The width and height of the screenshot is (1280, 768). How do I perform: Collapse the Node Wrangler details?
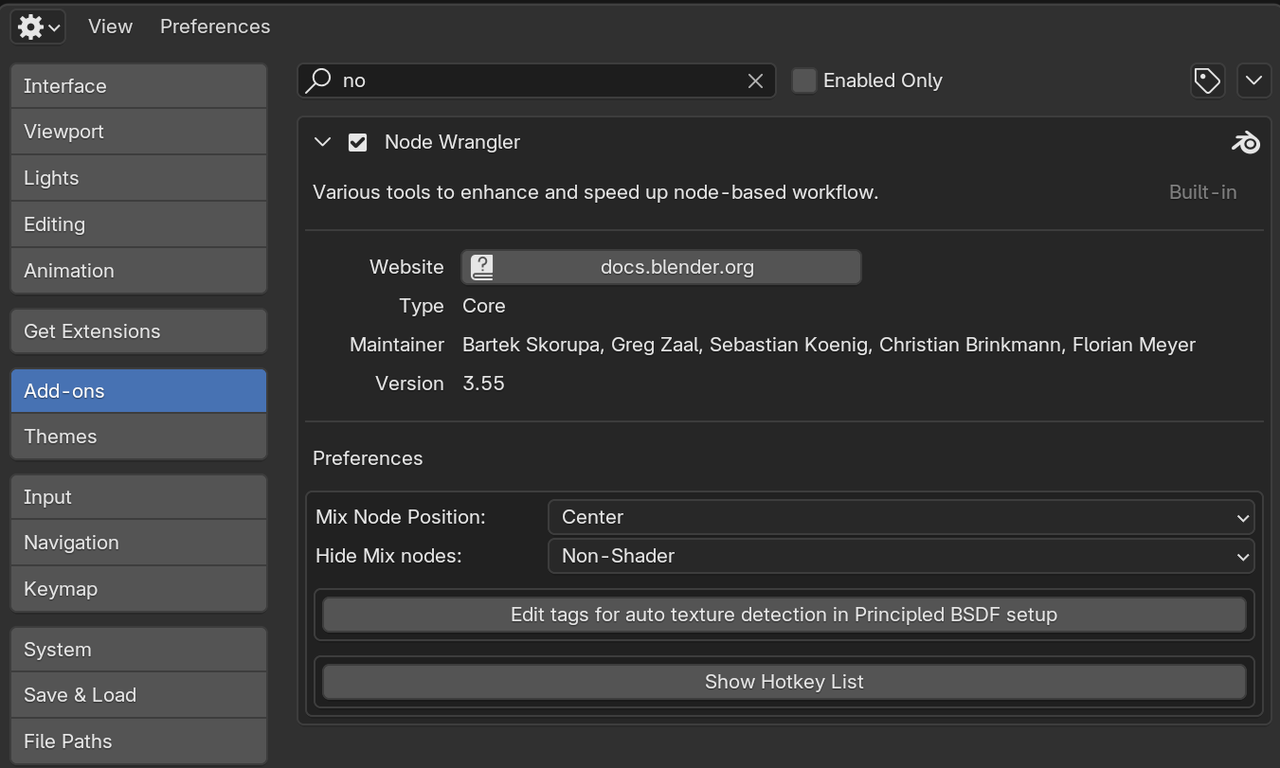point(322,143)
